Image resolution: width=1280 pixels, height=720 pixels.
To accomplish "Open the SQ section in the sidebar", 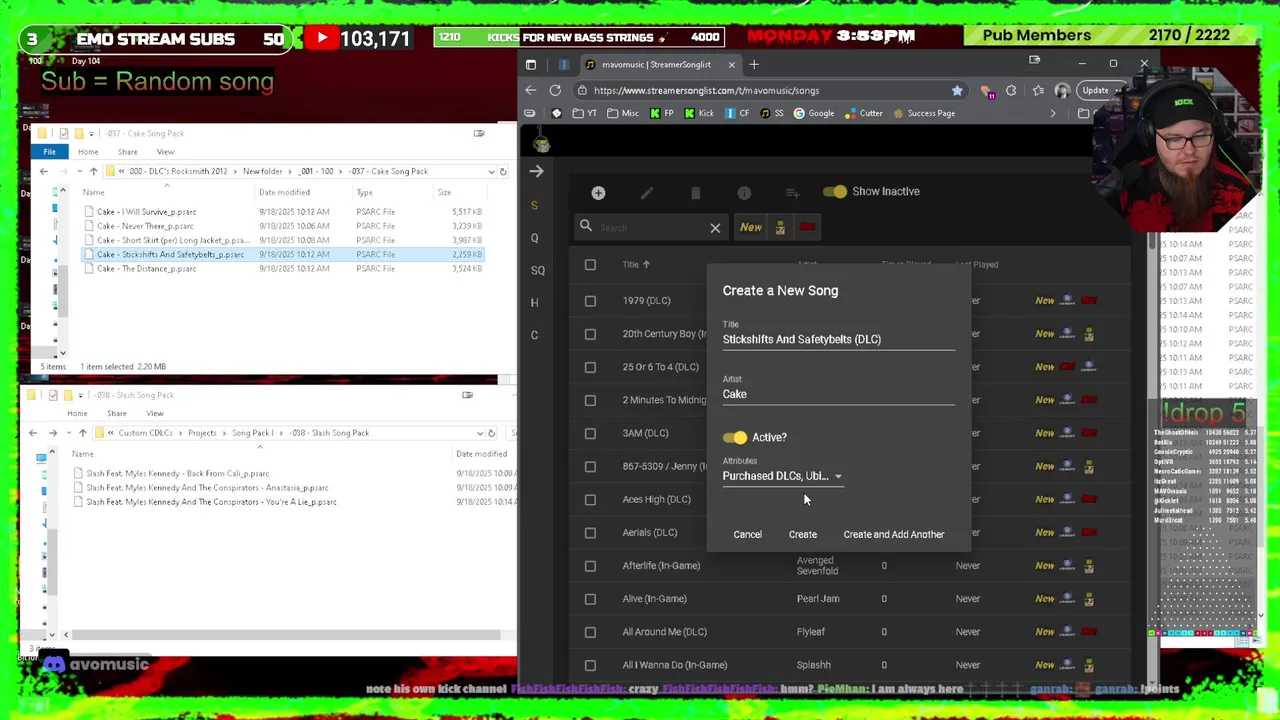I will [x=537, y=270].
